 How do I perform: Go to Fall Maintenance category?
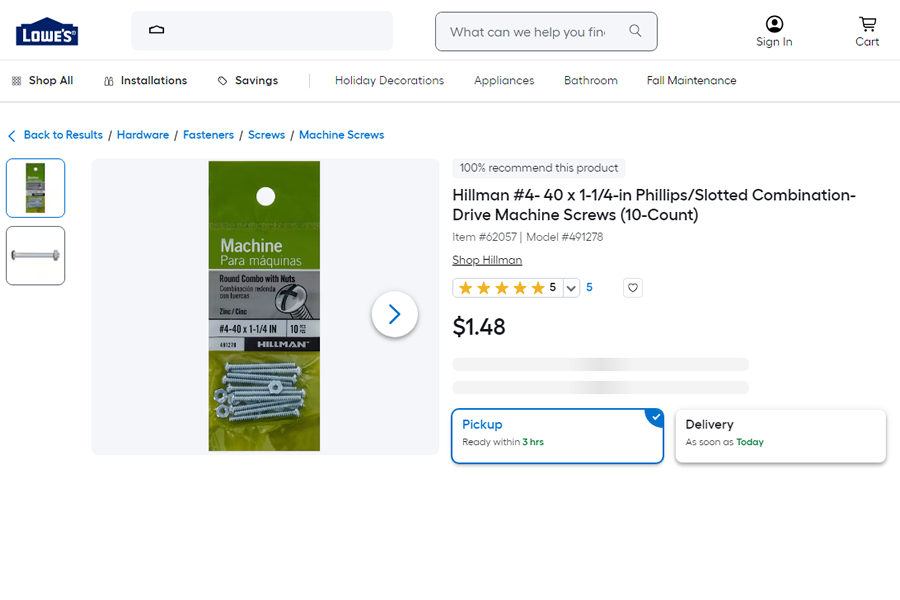pyautogui.click(x=692, y=80)
